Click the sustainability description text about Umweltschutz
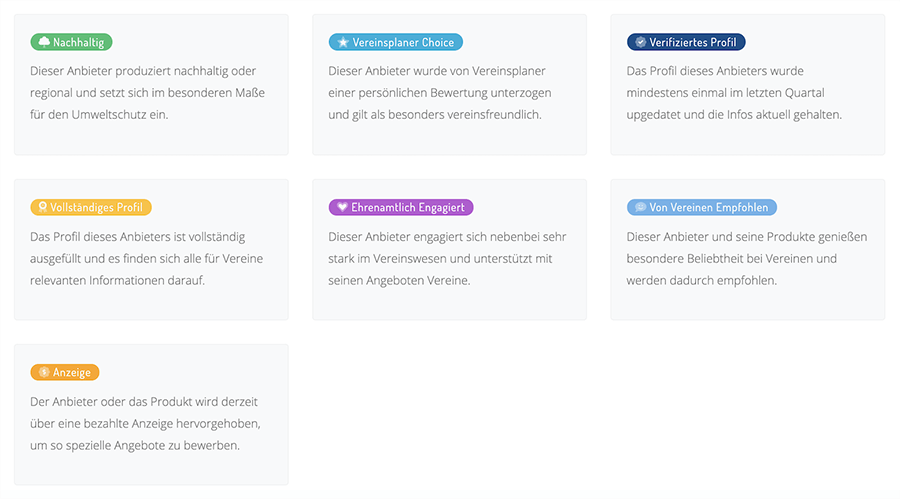900x499 pixels. (x=147, y=93)
